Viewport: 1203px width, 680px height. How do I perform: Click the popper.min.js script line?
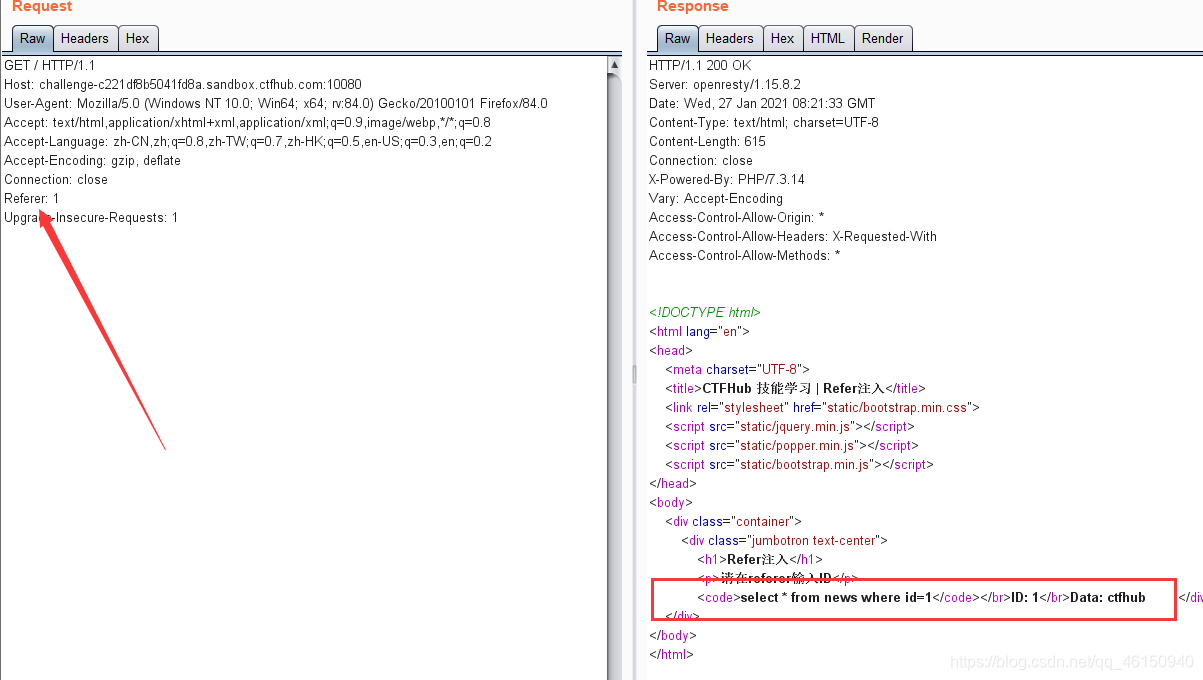791,446
